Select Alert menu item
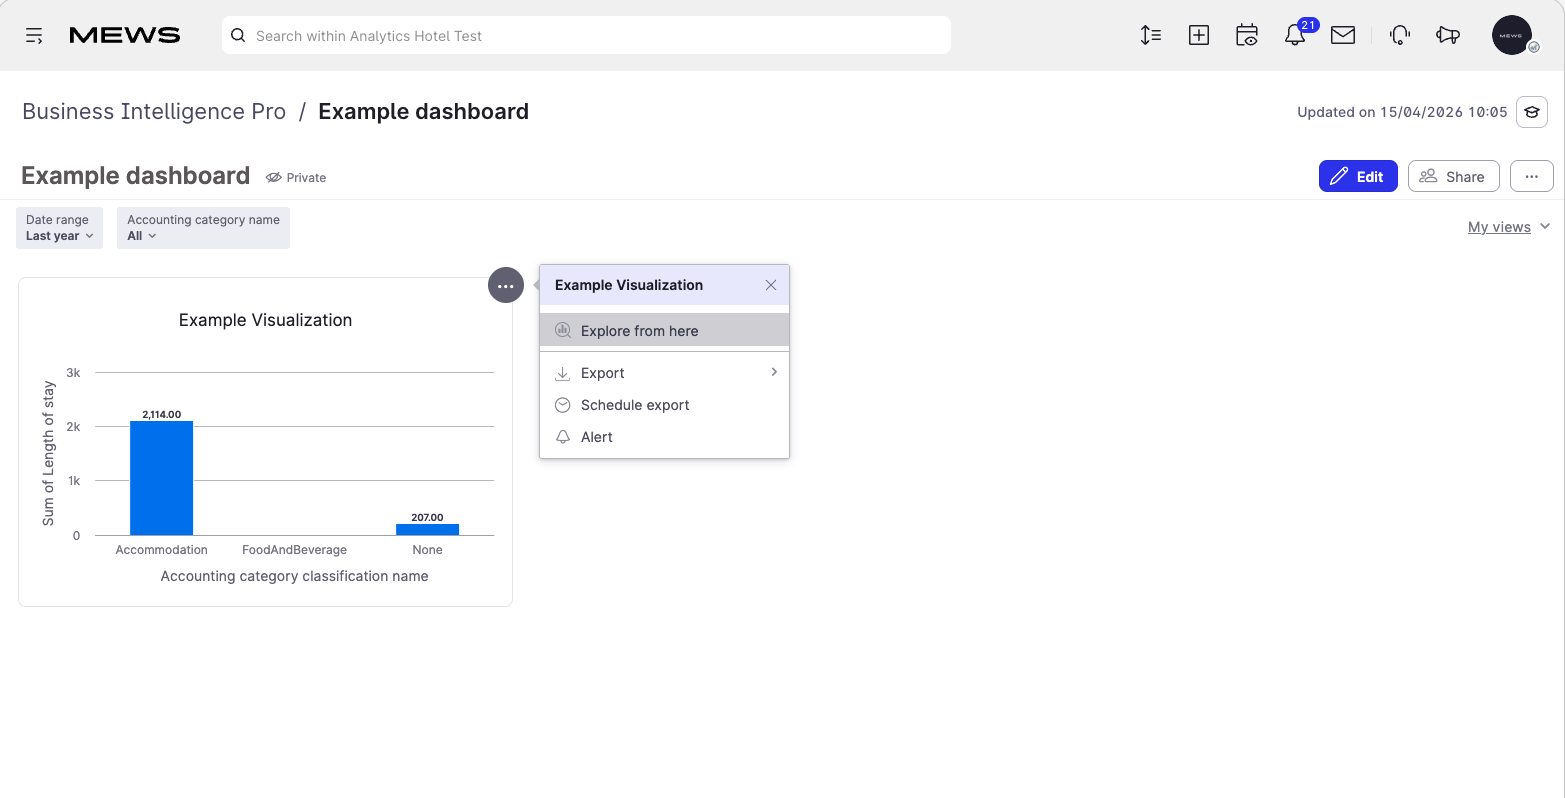This screenshot has width=1565, height=798. coord(665,437)
